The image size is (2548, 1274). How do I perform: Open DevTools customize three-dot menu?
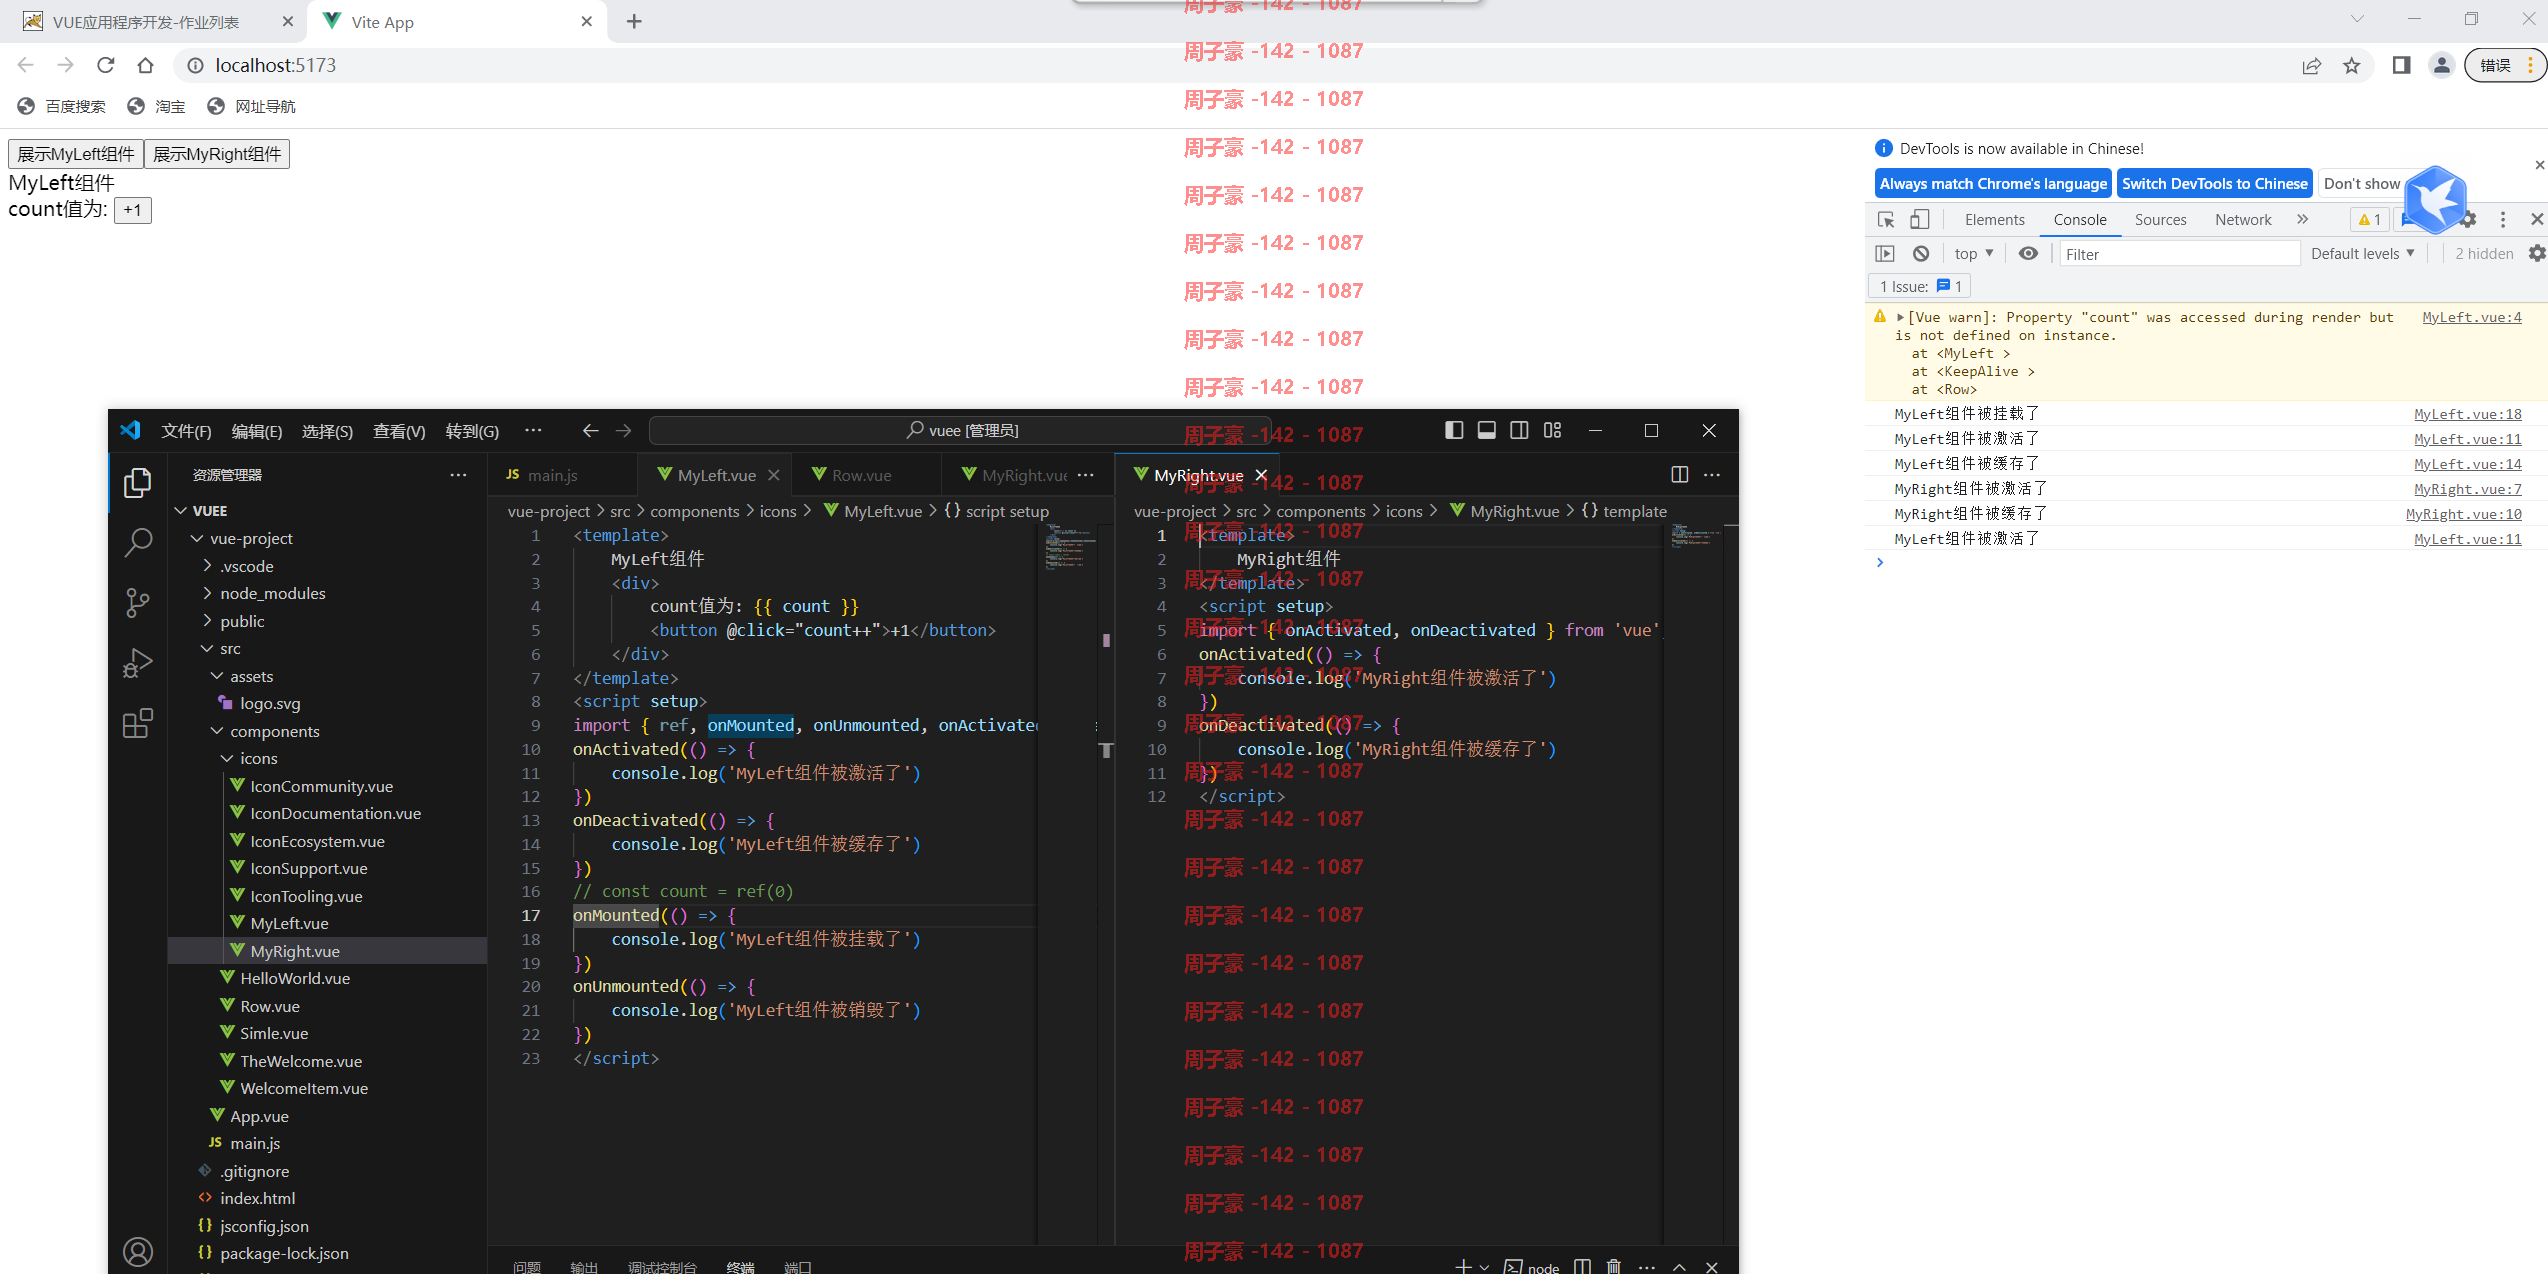point(2503,220)
